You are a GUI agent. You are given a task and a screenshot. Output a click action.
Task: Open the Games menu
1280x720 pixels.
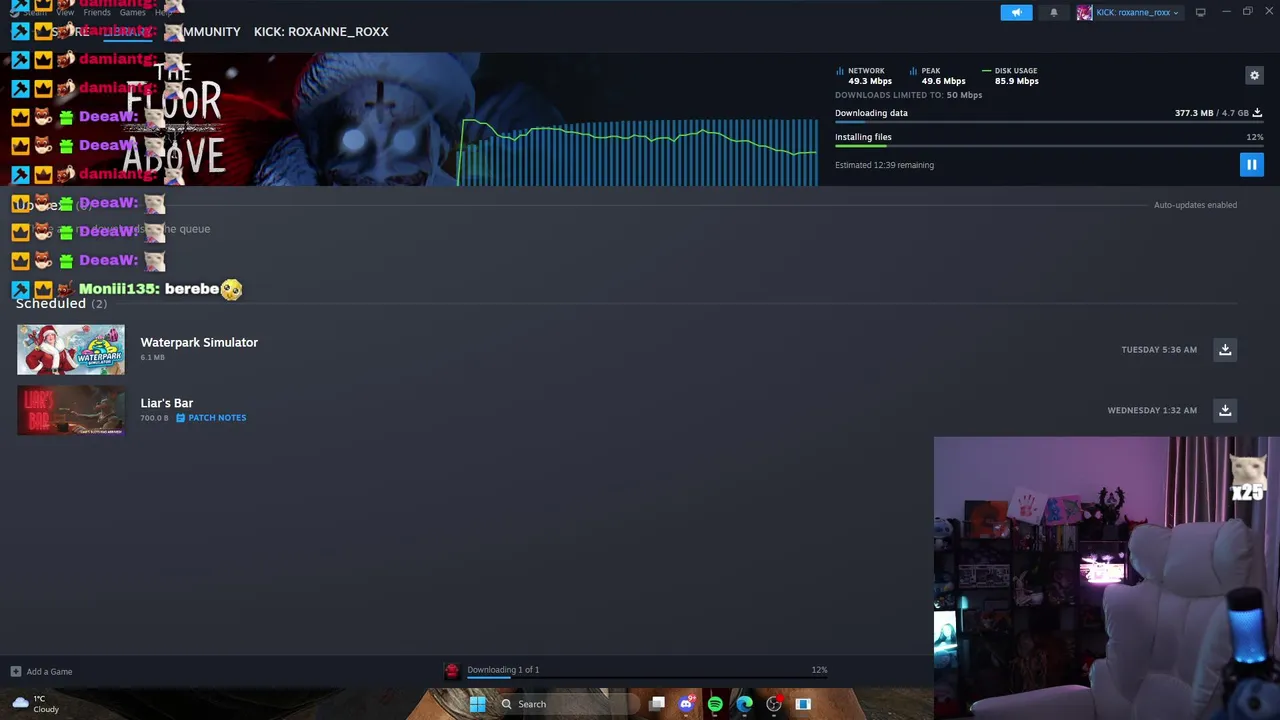132,12
